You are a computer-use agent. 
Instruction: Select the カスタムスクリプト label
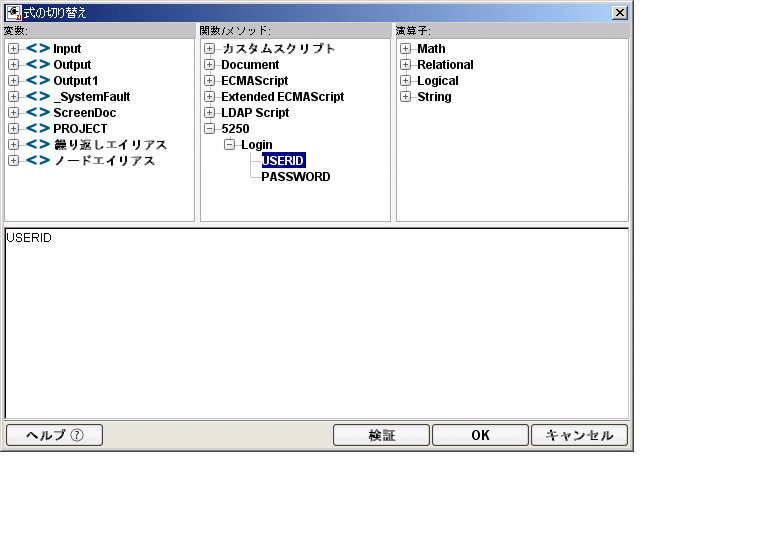[x=278, y=48]
